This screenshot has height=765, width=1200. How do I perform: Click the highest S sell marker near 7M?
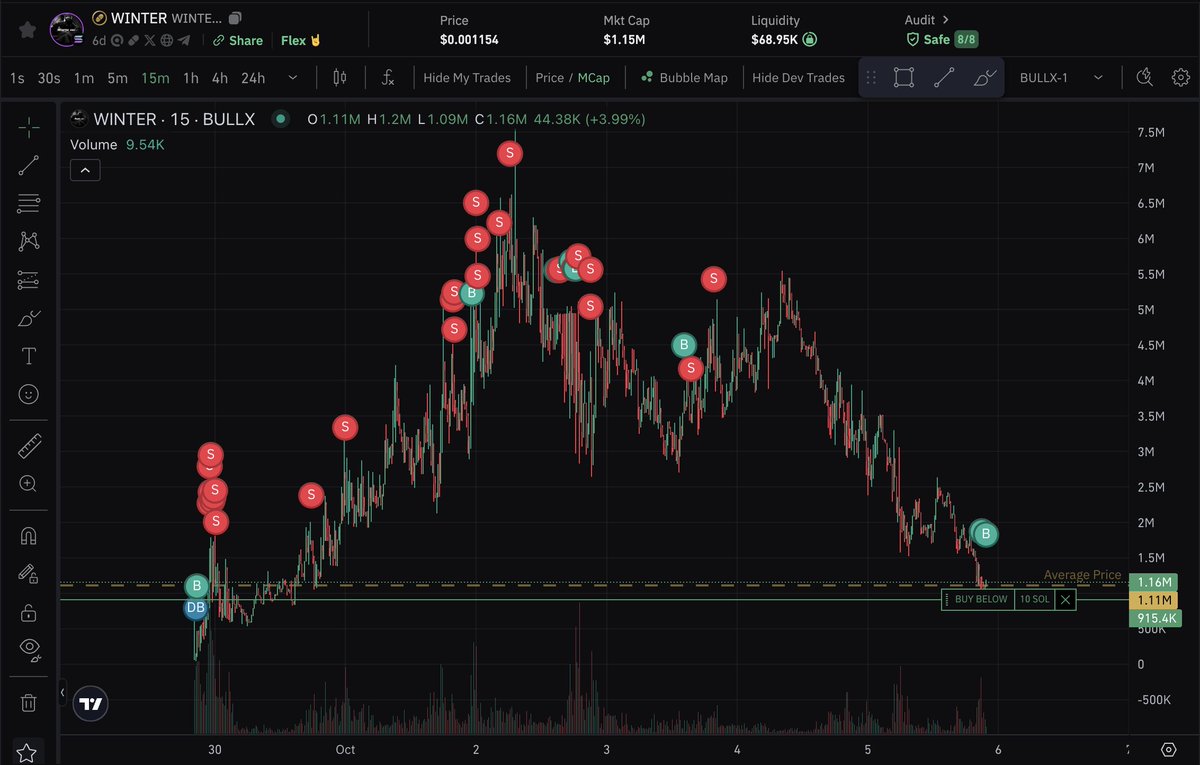coord(510,153)
